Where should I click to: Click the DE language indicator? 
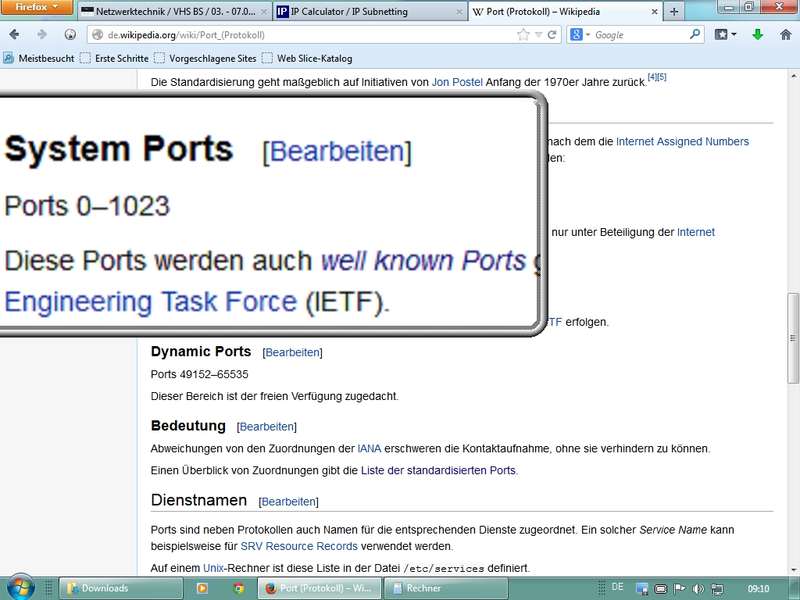pos(617,587)
